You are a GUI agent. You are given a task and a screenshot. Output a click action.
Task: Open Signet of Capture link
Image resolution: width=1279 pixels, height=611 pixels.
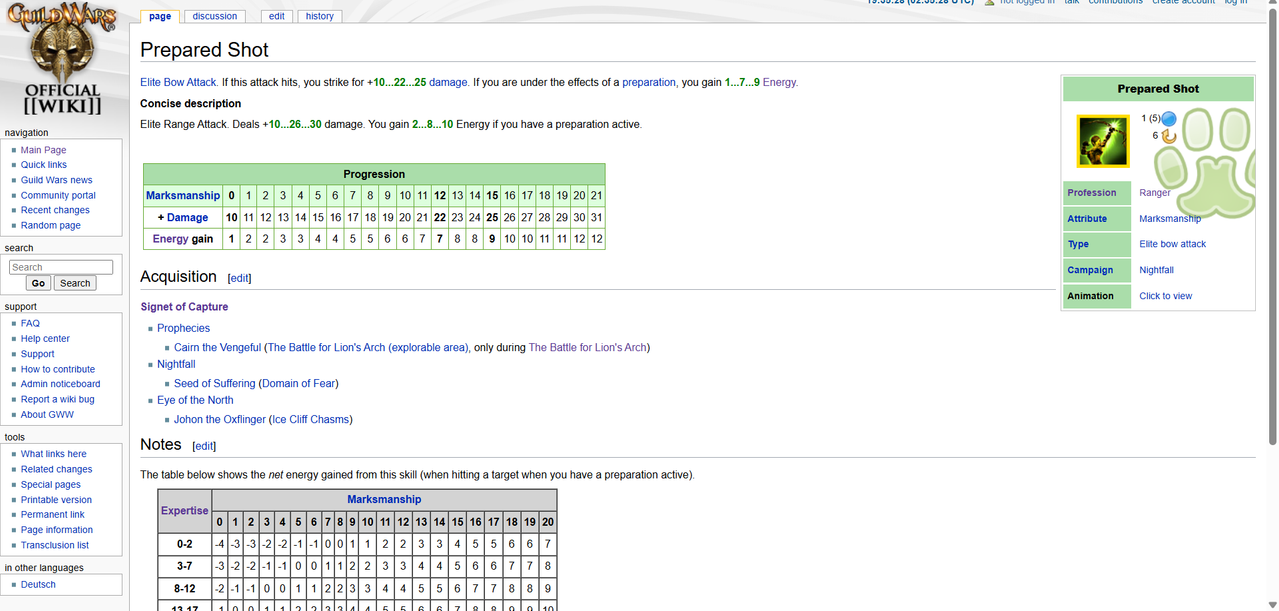tap(184, 307)
